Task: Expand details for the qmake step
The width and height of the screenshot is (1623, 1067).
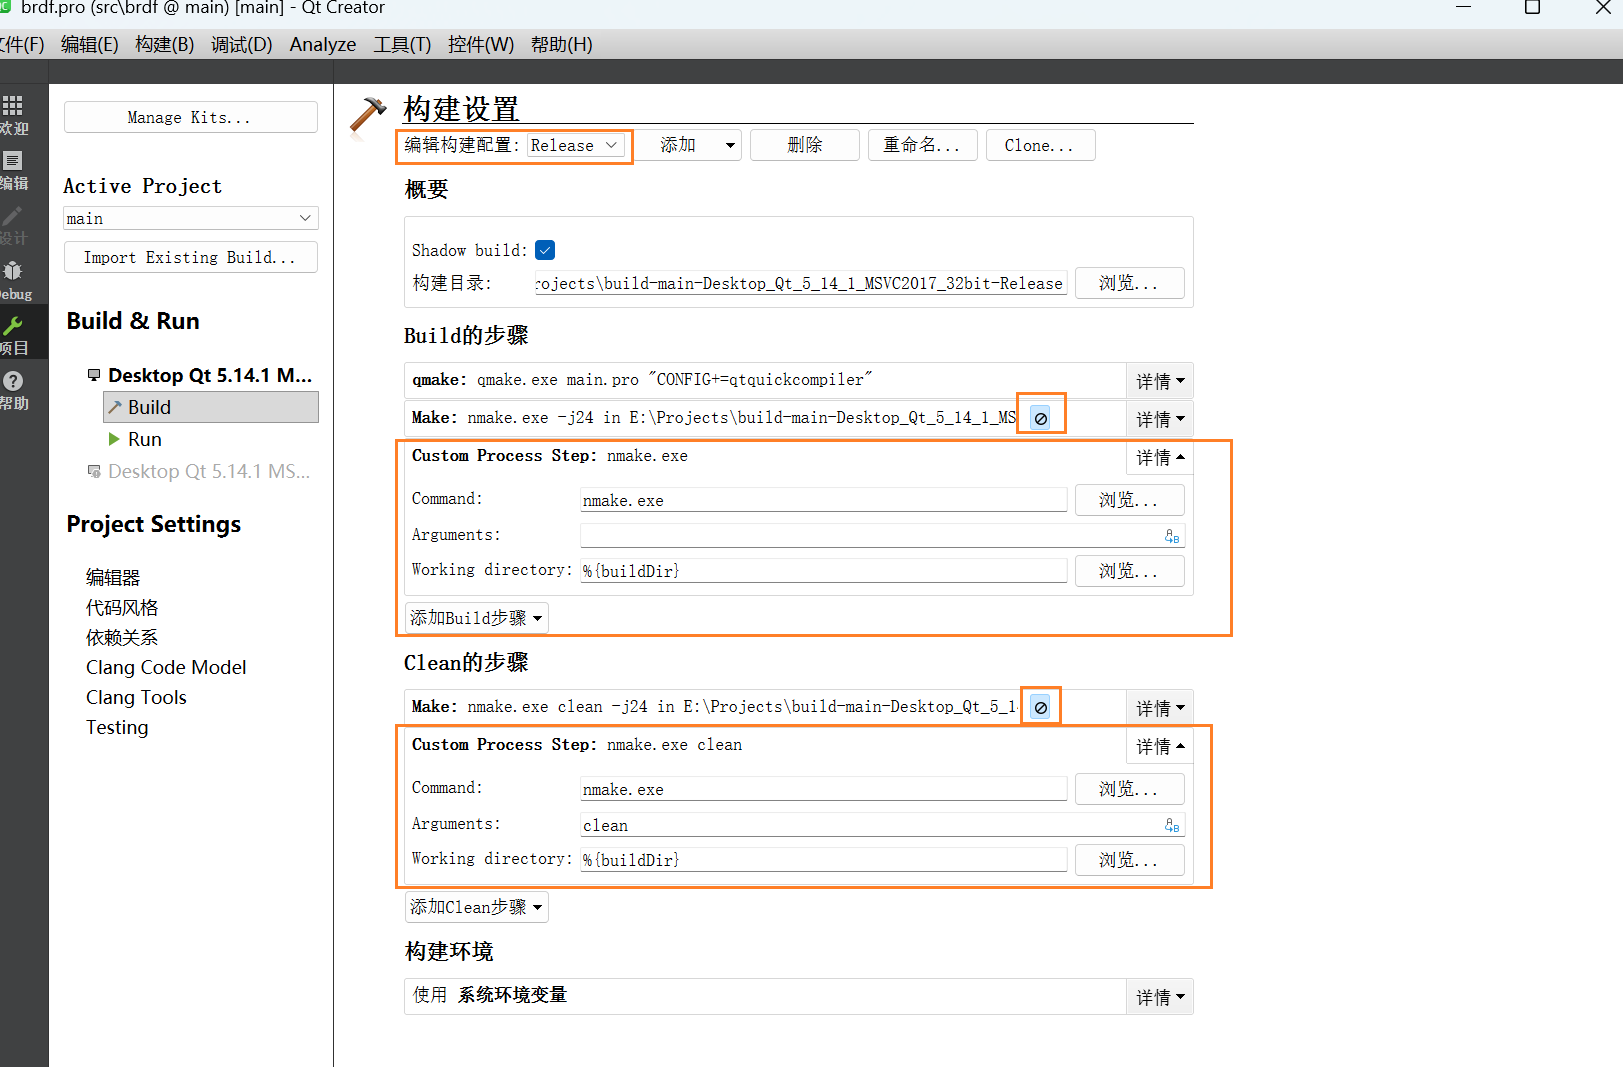Action: point(1160,381)
